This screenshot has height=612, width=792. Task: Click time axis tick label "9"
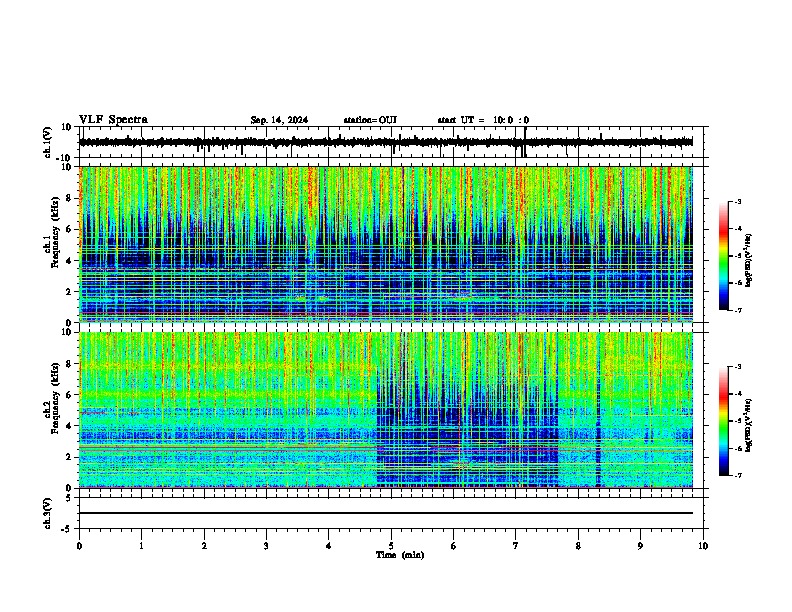click(x=640, y=546)
